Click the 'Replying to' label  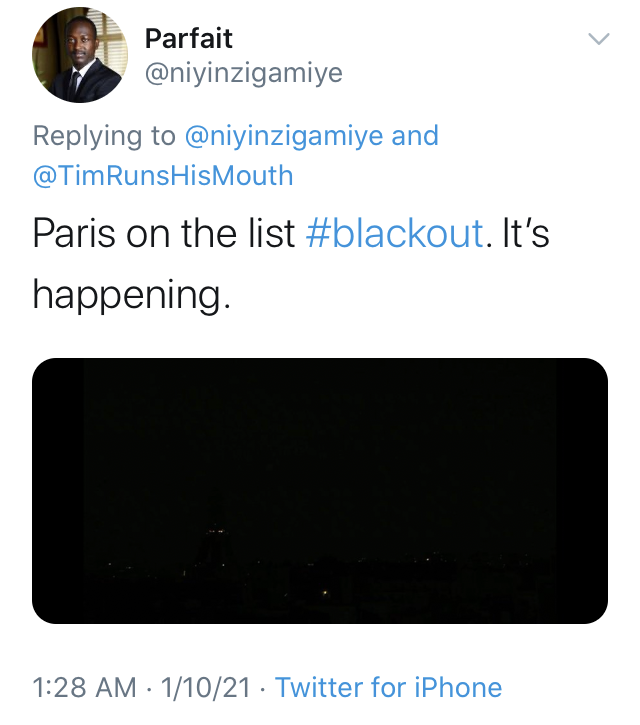pos(104,136)
